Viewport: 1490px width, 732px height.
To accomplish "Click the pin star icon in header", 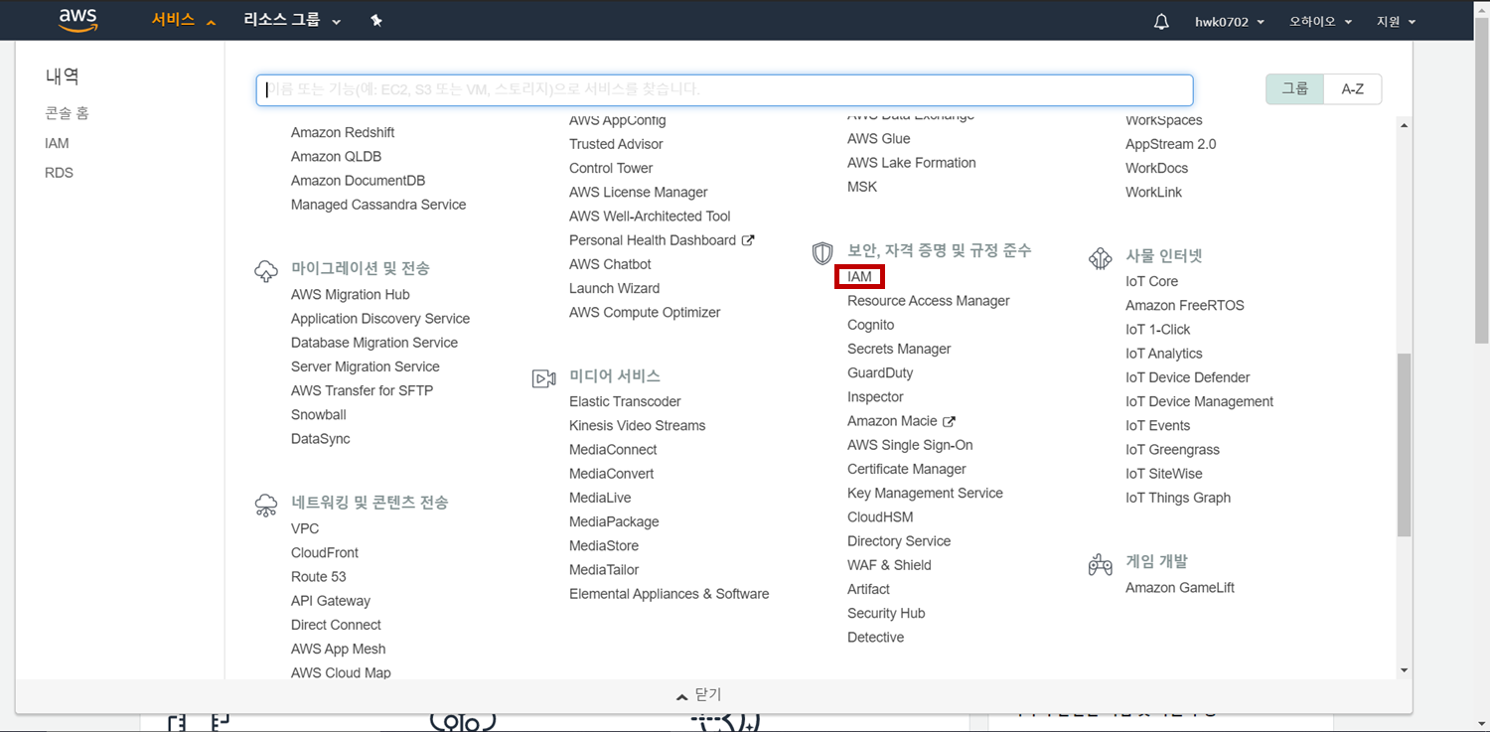I will 376,21.
